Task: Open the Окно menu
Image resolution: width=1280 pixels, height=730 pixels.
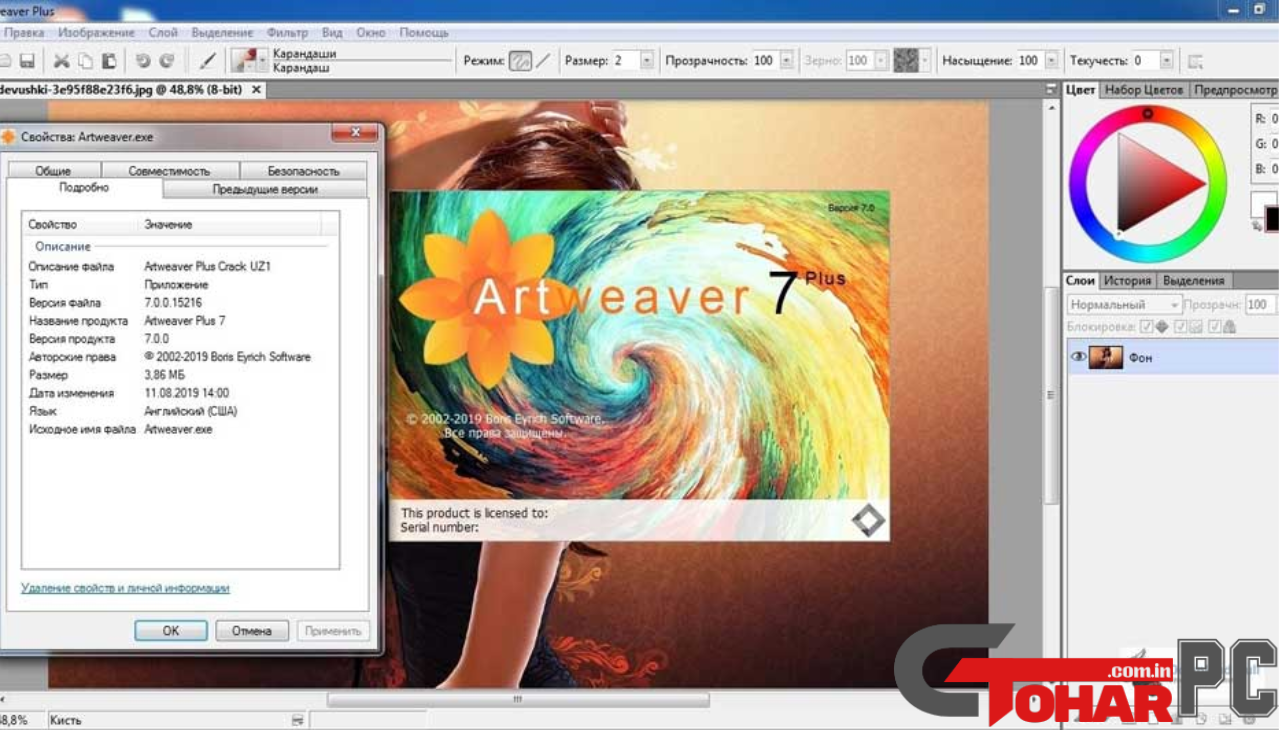Action: [x=370, y=33]
